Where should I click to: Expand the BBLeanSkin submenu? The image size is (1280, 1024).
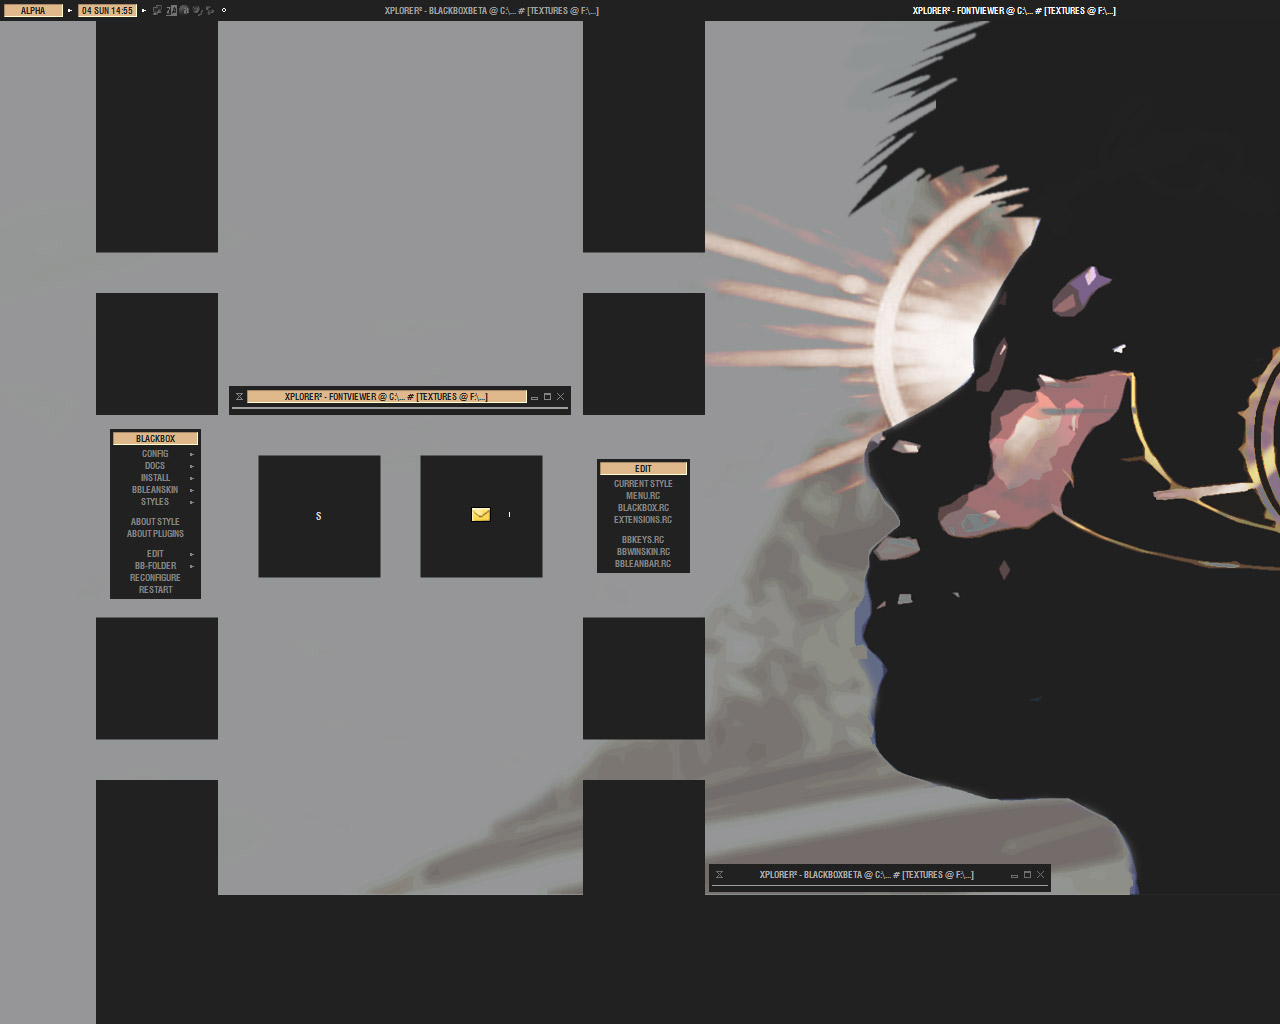[x=155, y=490]
